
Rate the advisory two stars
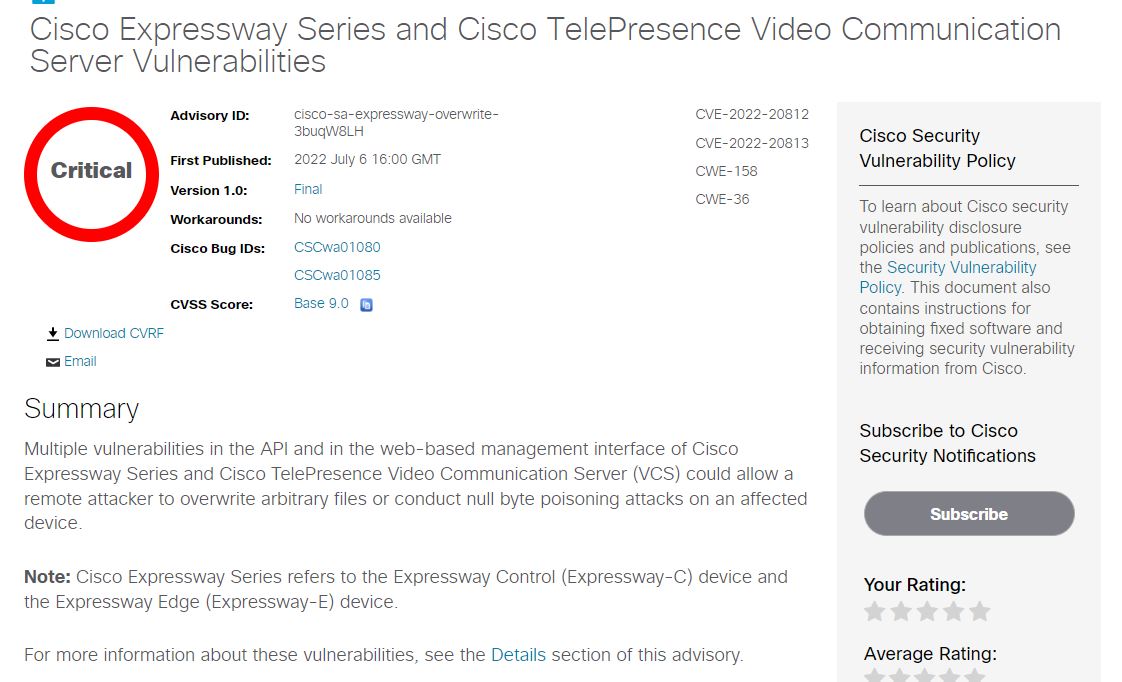[901, 611]
